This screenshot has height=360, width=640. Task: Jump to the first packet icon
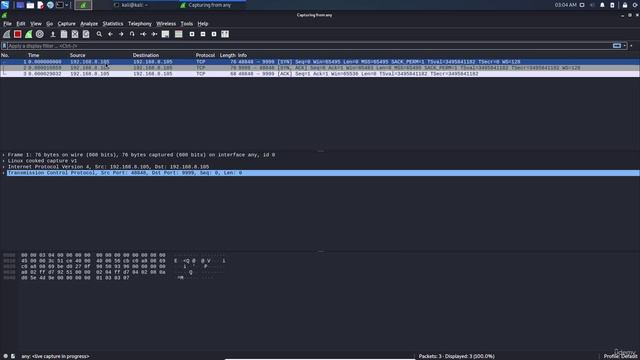click(x=143, y=34)
